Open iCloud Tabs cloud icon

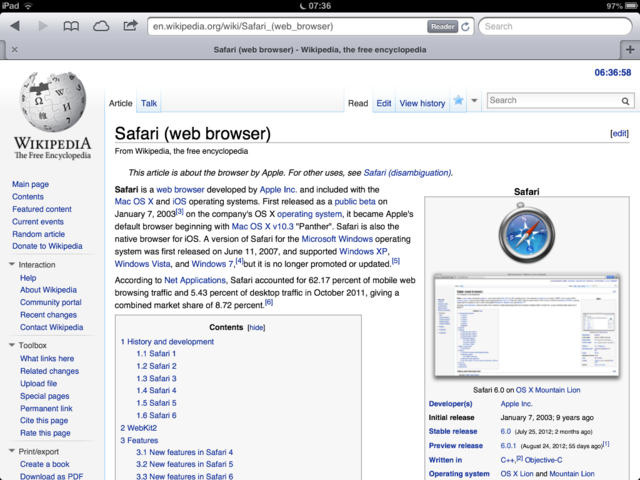(x=101, y=27)
